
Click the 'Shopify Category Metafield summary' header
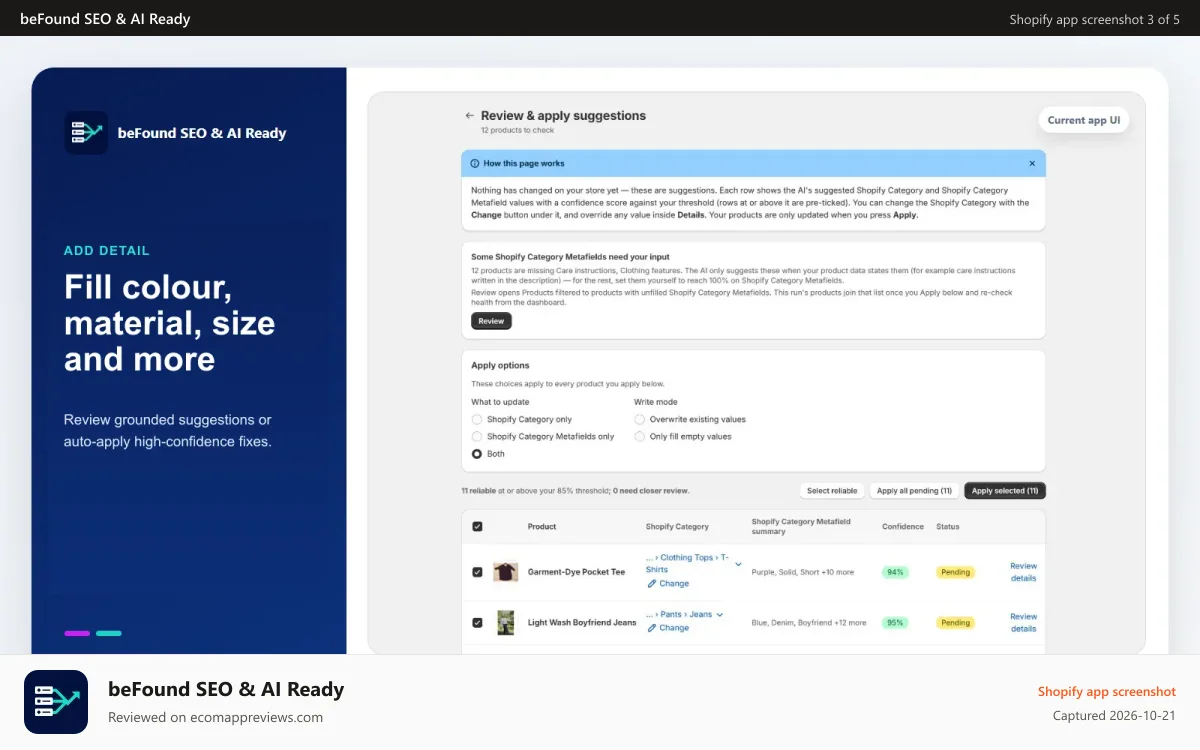(801, 526)
